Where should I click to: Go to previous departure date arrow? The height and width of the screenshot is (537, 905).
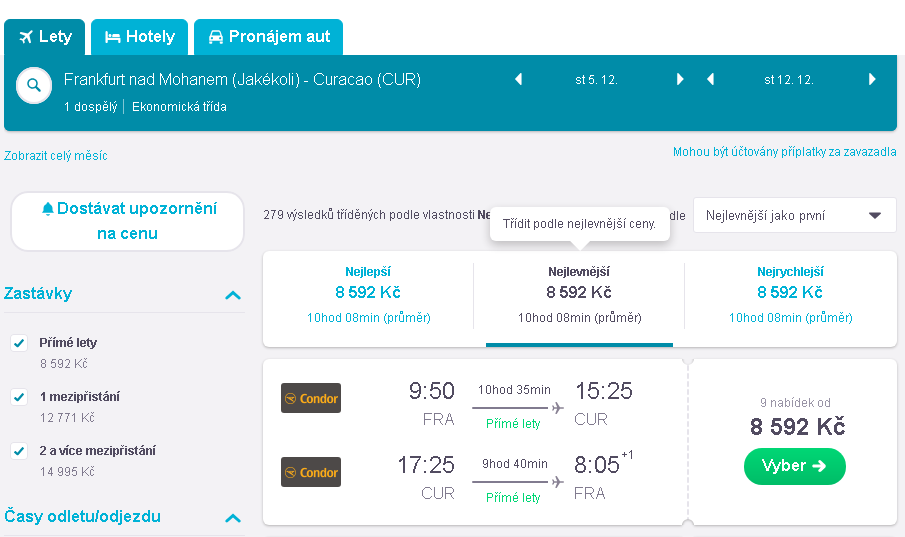tap(518, 79)
